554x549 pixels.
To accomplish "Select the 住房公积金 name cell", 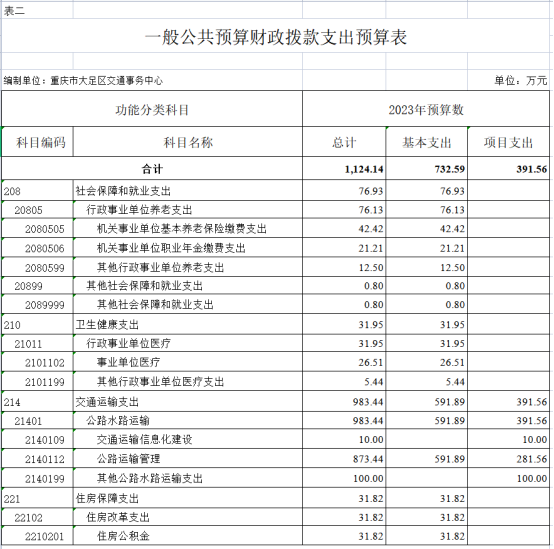I will pos(188,536).
